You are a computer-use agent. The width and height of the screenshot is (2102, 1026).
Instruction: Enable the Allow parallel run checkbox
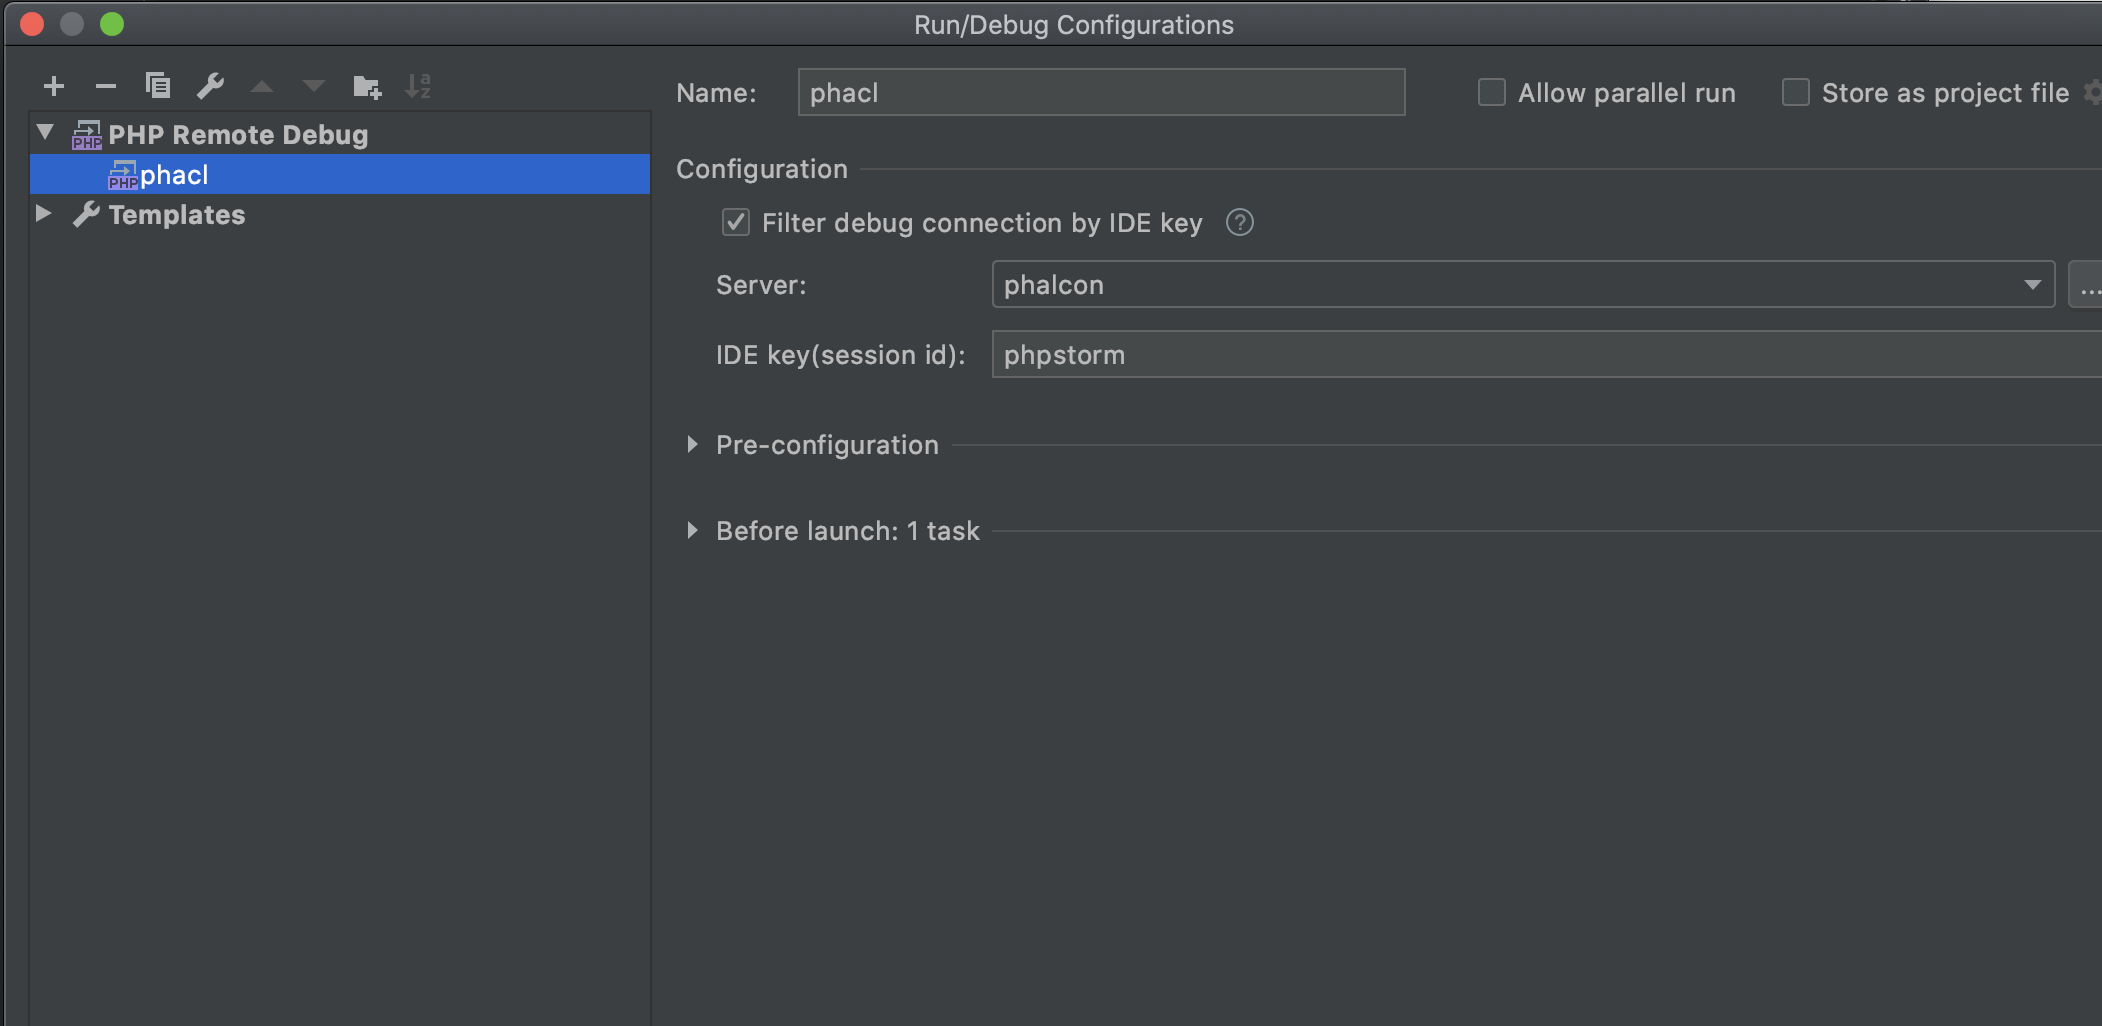click(x=1491, y=93)
